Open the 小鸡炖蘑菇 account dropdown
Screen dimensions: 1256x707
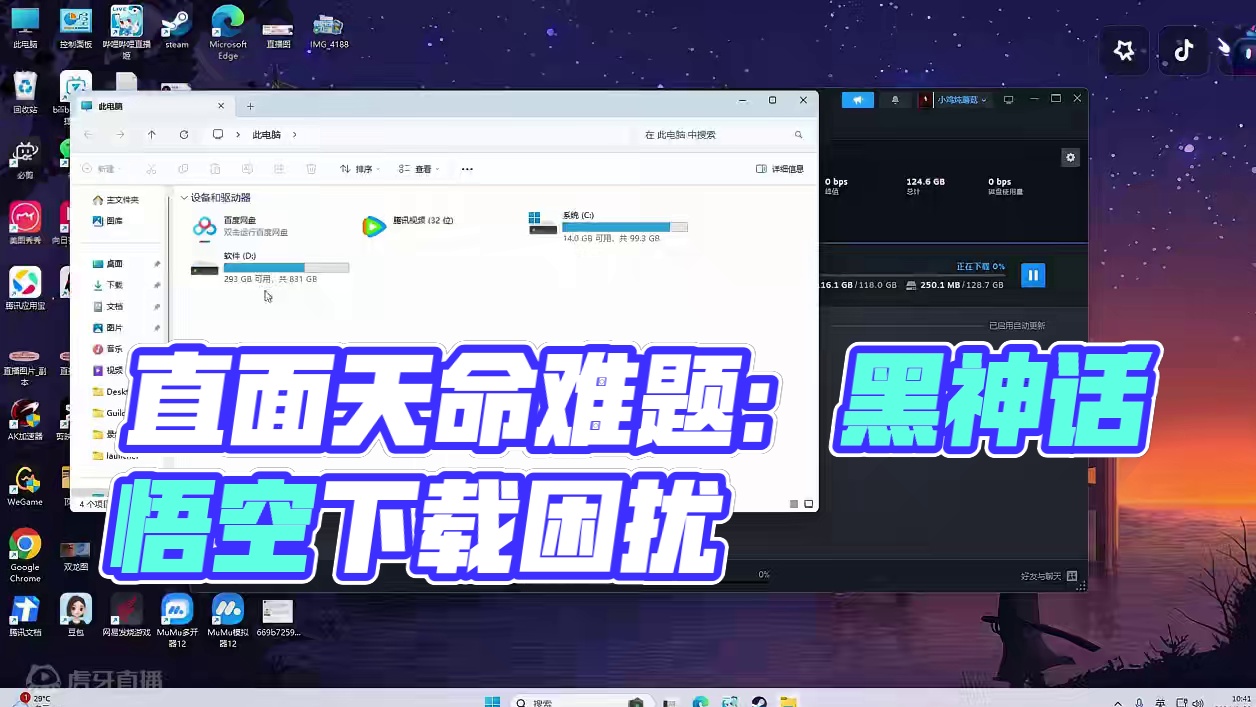coord(955,99)
